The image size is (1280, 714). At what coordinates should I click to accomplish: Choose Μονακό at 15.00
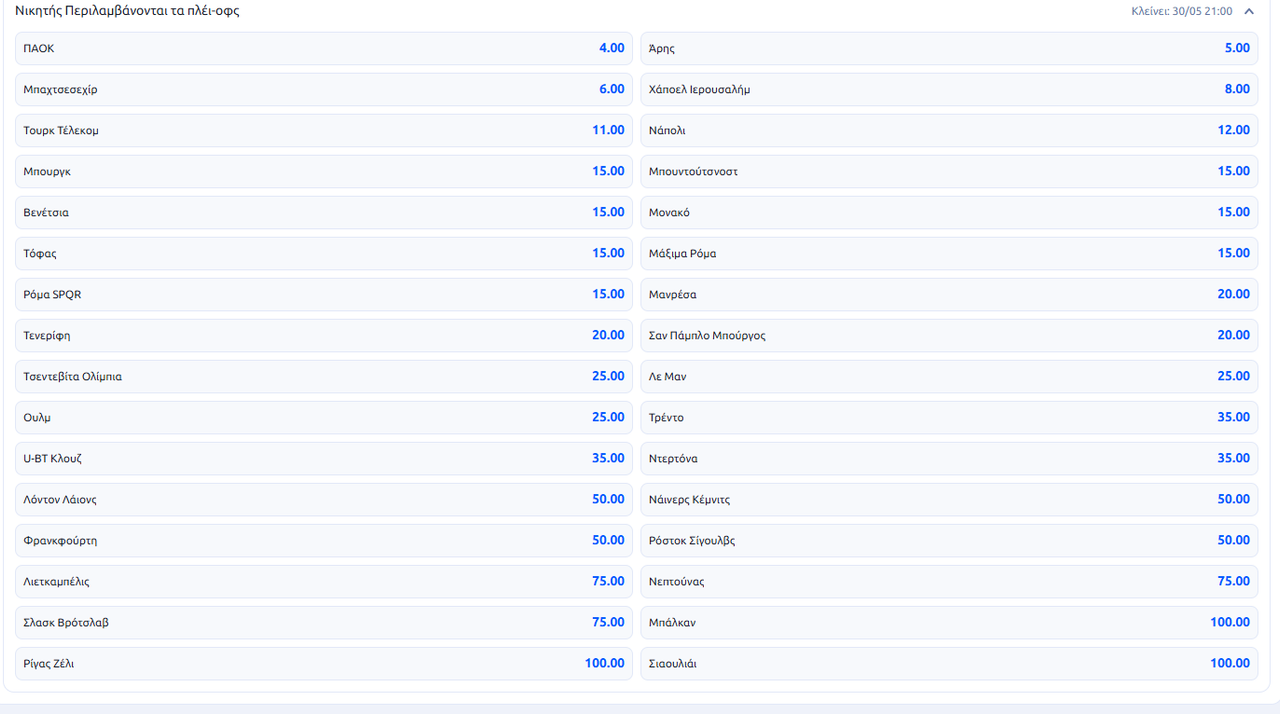[949, 212]
